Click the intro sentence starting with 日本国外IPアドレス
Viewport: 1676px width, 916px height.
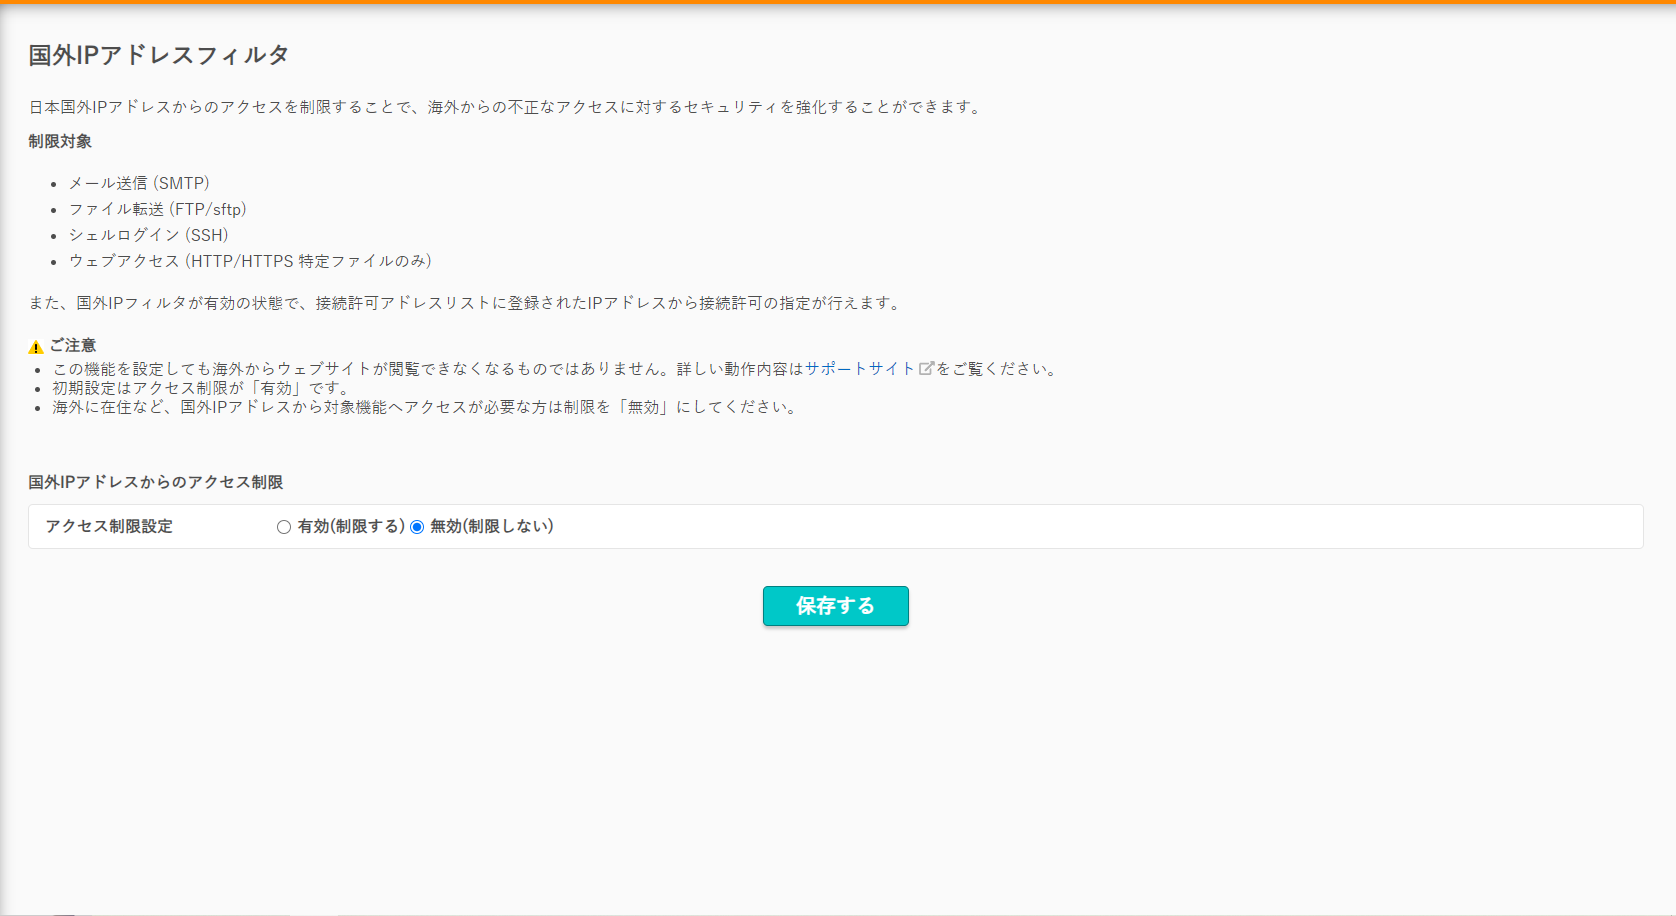coord(505,107)
